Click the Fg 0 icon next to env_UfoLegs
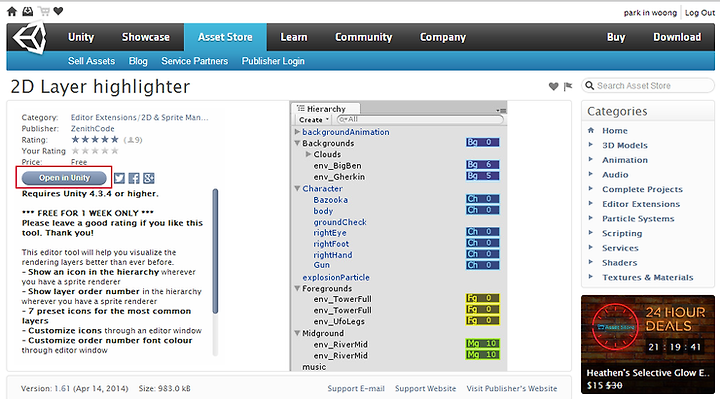 click(483, 320)
